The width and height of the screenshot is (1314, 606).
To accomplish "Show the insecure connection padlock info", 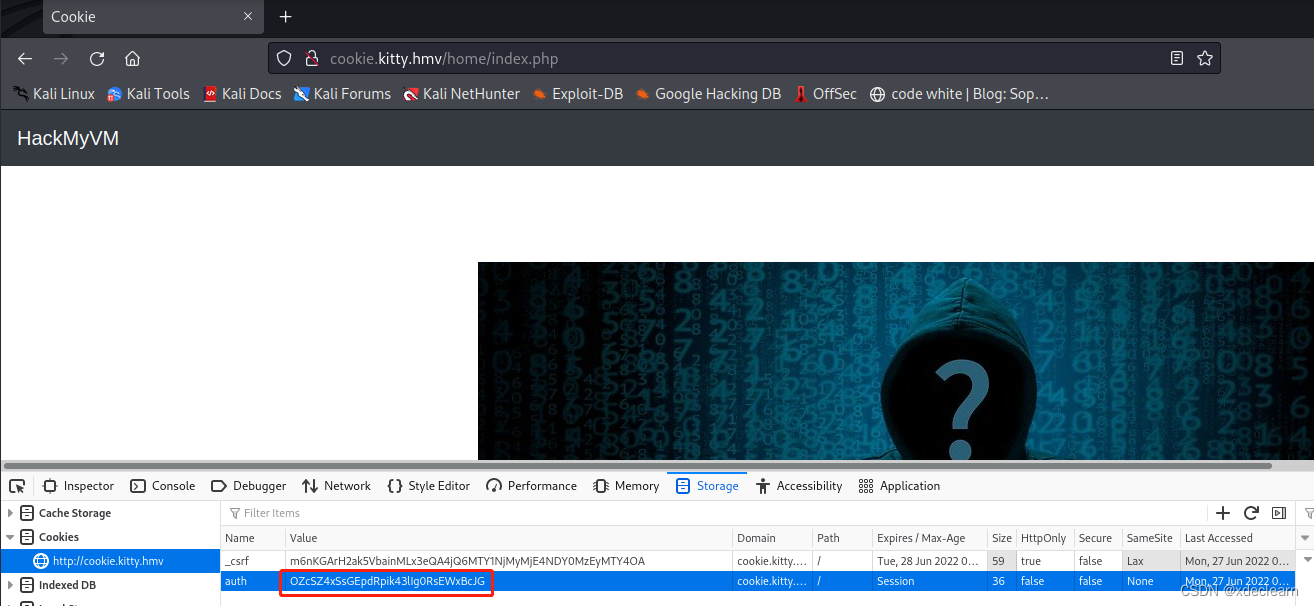I will (311, 58).
